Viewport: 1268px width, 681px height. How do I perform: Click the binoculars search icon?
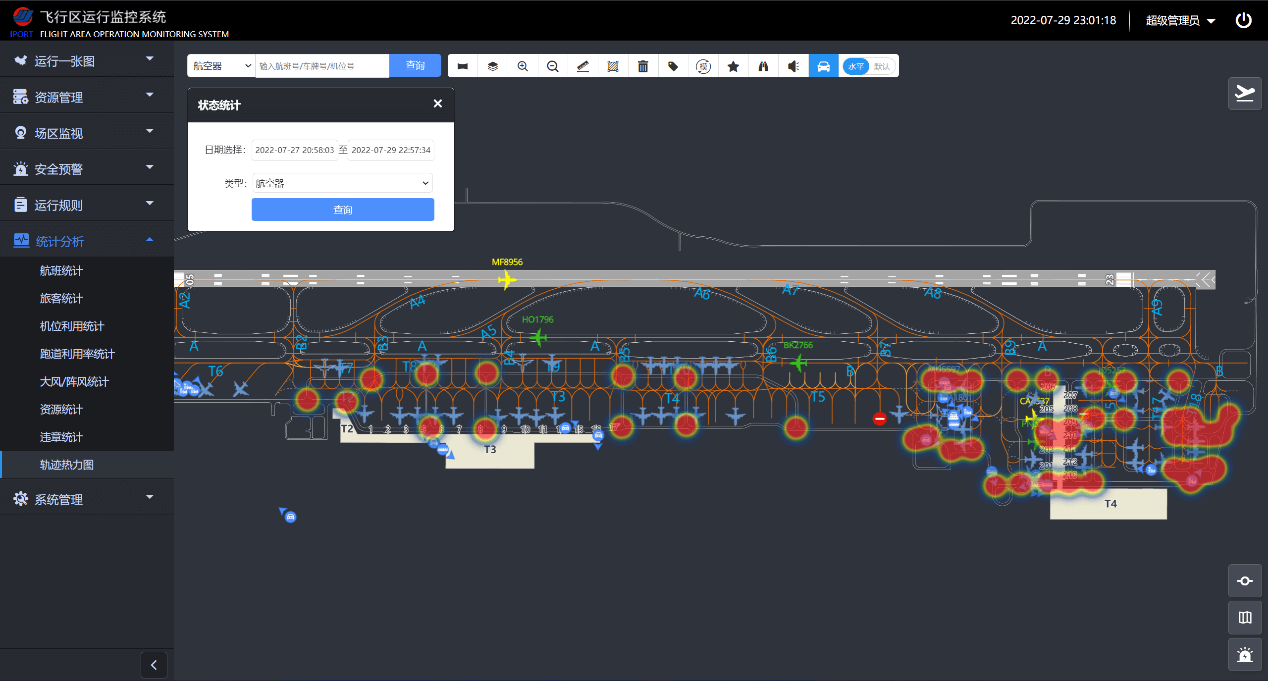pos(763,66)
